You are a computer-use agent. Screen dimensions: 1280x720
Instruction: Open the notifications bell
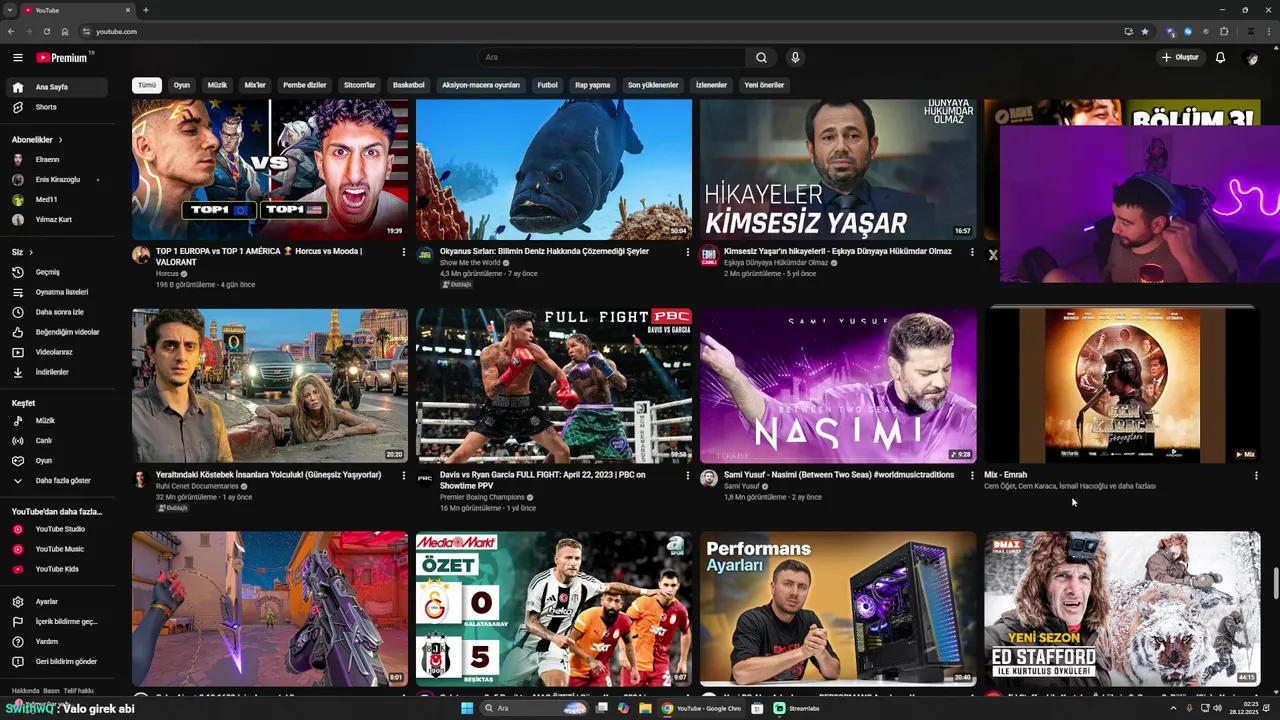(x=1220, y=58)
